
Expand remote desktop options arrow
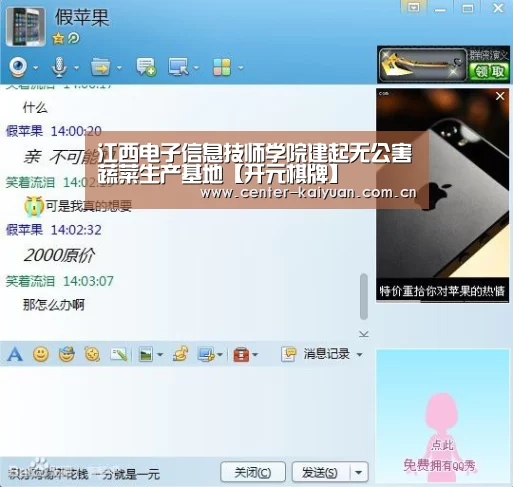[x=196, y=68]
